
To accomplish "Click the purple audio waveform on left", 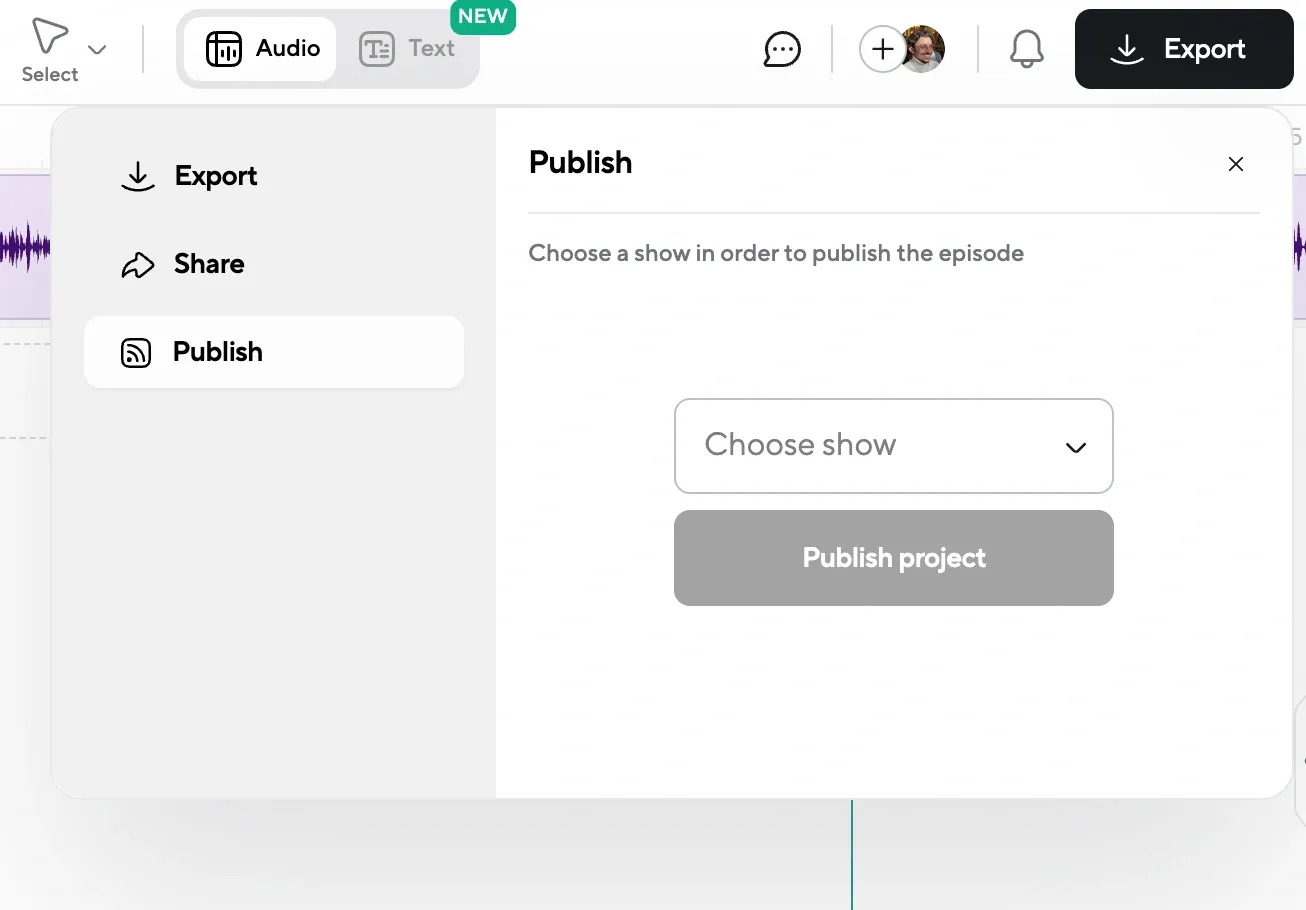I will 24,246.
